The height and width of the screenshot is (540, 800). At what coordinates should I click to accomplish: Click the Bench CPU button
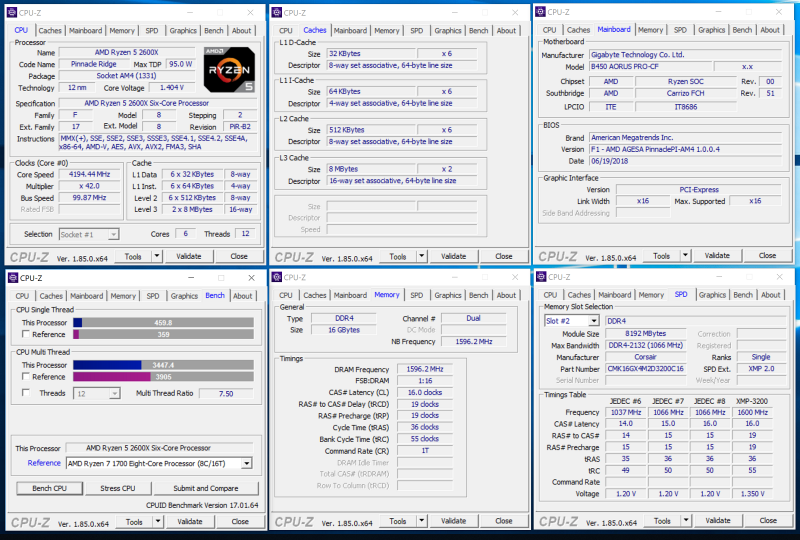point(49,488)
